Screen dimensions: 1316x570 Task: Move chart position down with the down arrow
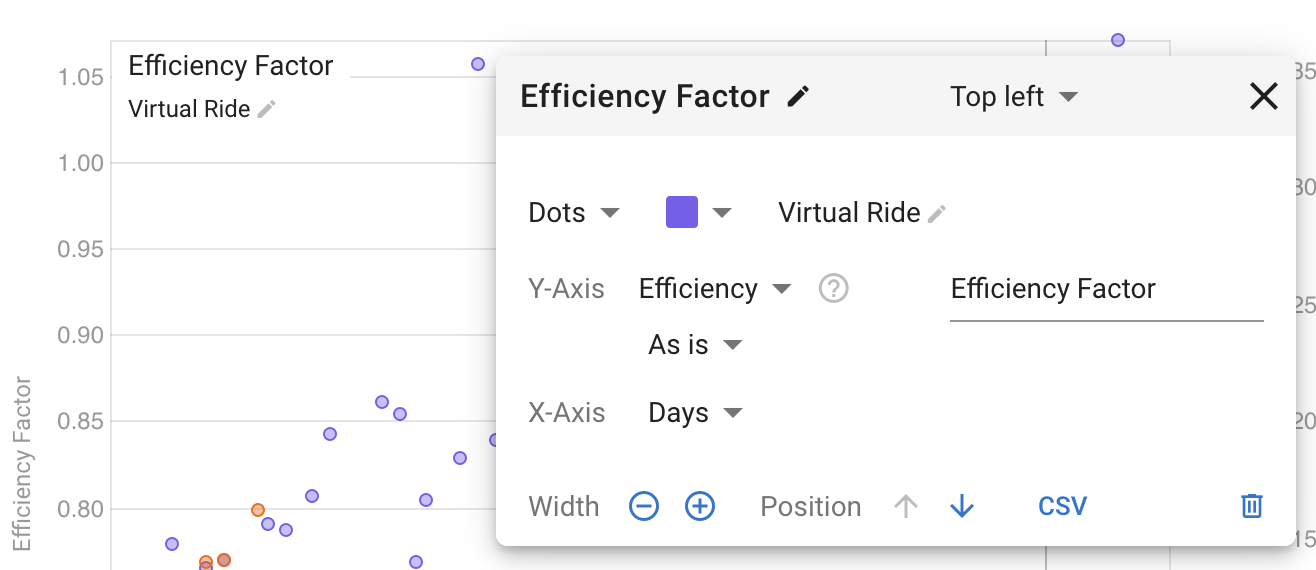962,507
